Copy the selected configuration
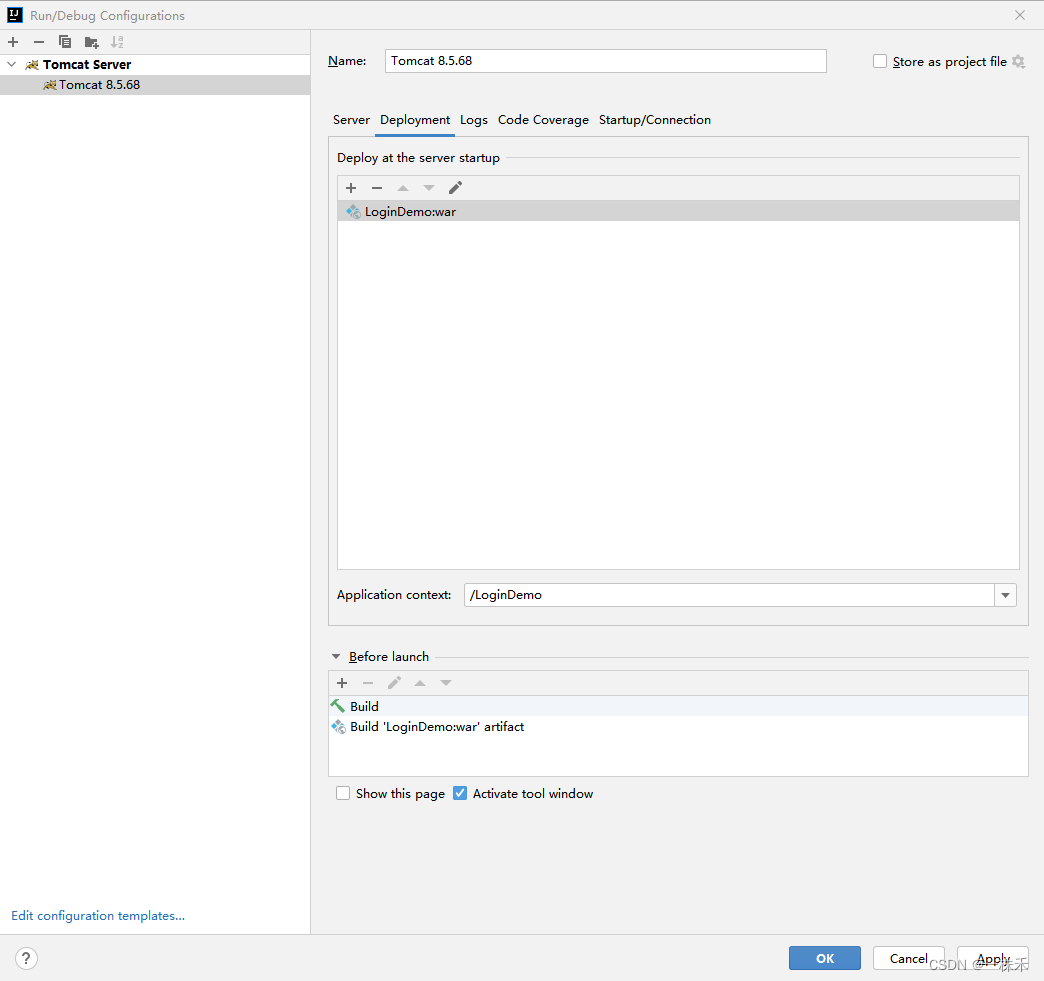Screen dimensions: 1044x981 click(65, 42)
